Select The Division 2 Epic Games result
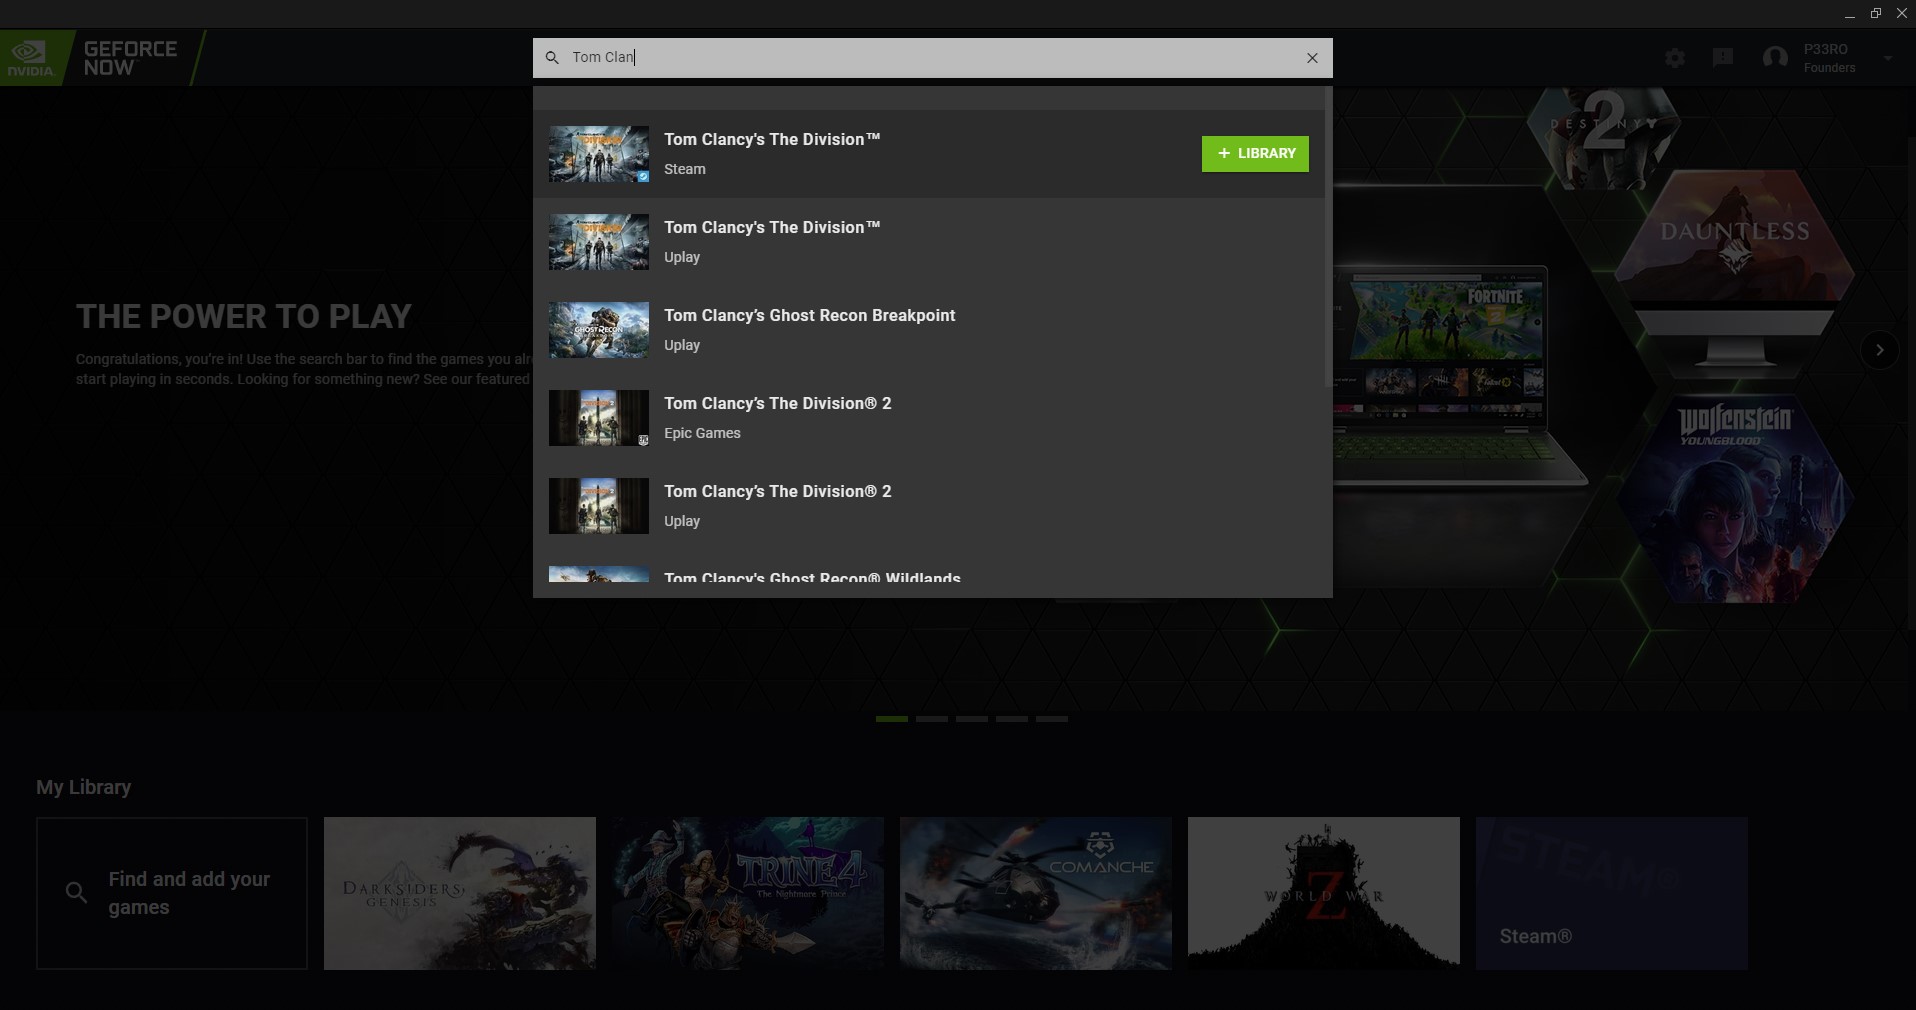 (928, 418)
